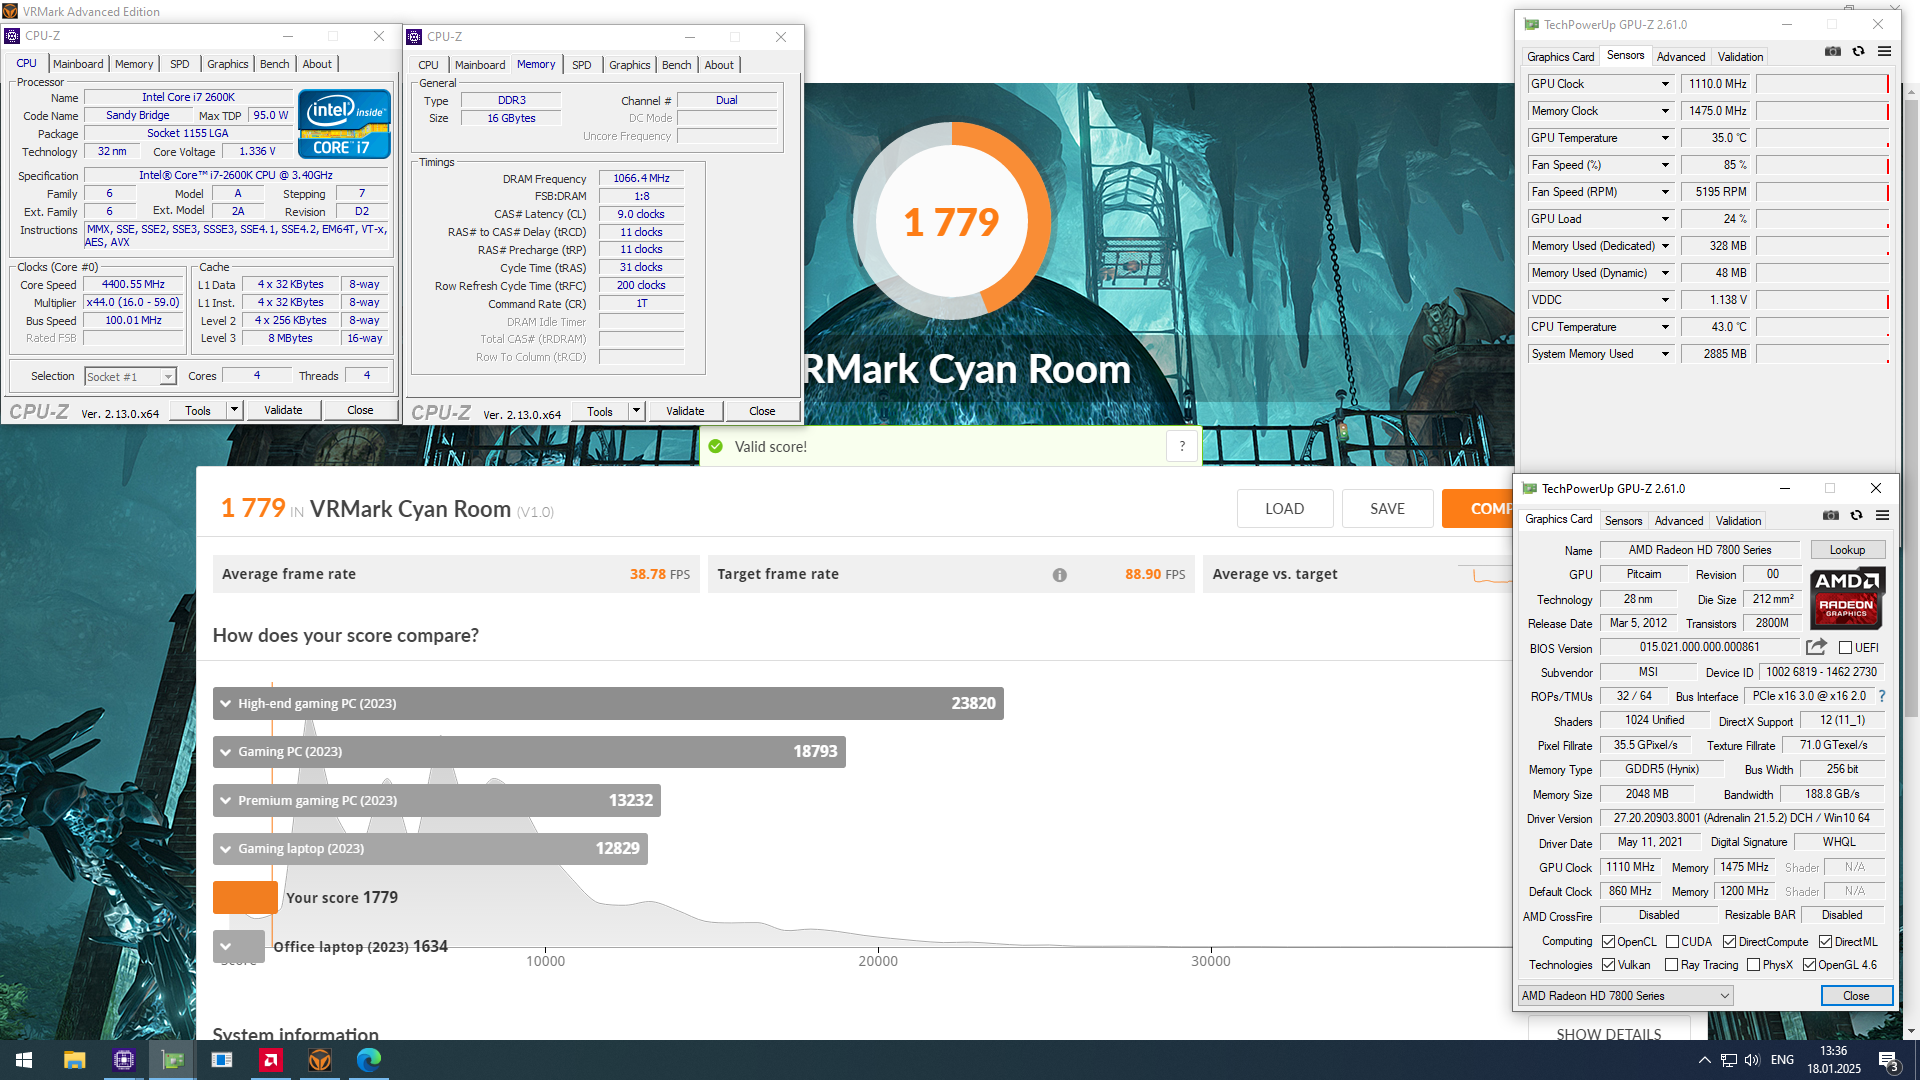1920x1080 pixels.
Task: Open the AMD Radeon HD 7800 Series device dropdown
Action: tap(1625, 996)
